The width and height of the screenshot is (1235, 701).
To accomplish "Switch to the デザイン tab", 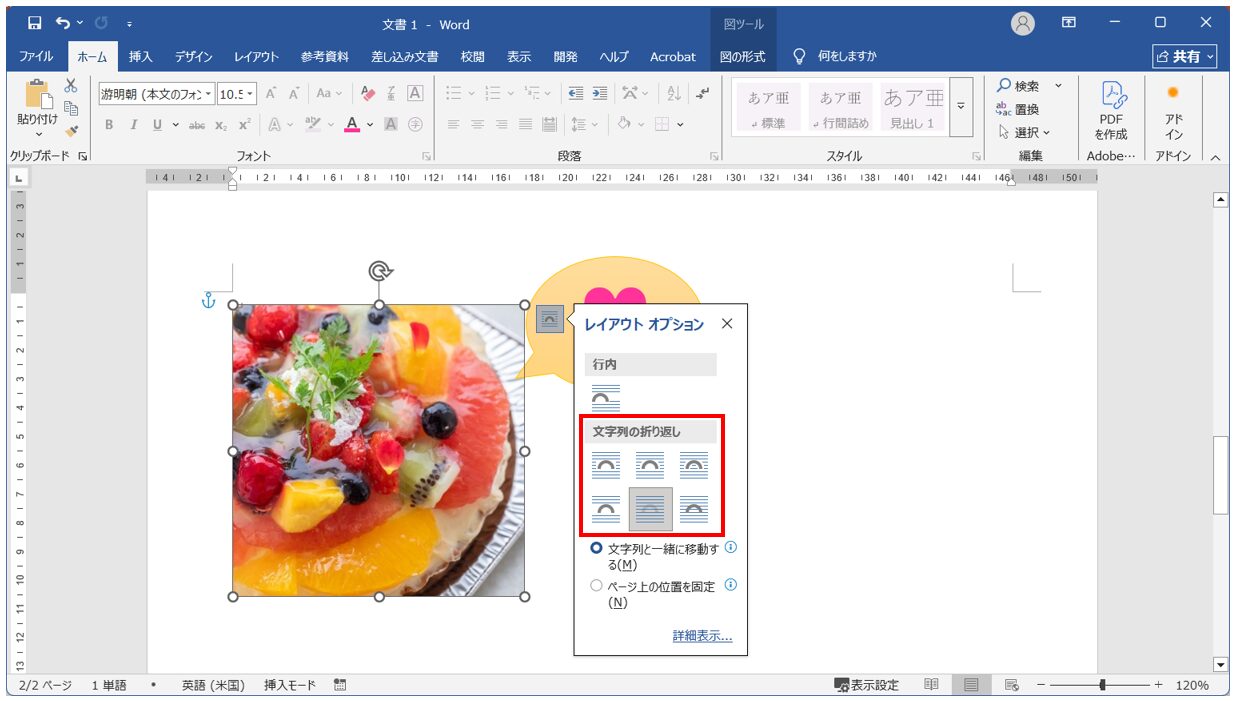I will [194, 57].
